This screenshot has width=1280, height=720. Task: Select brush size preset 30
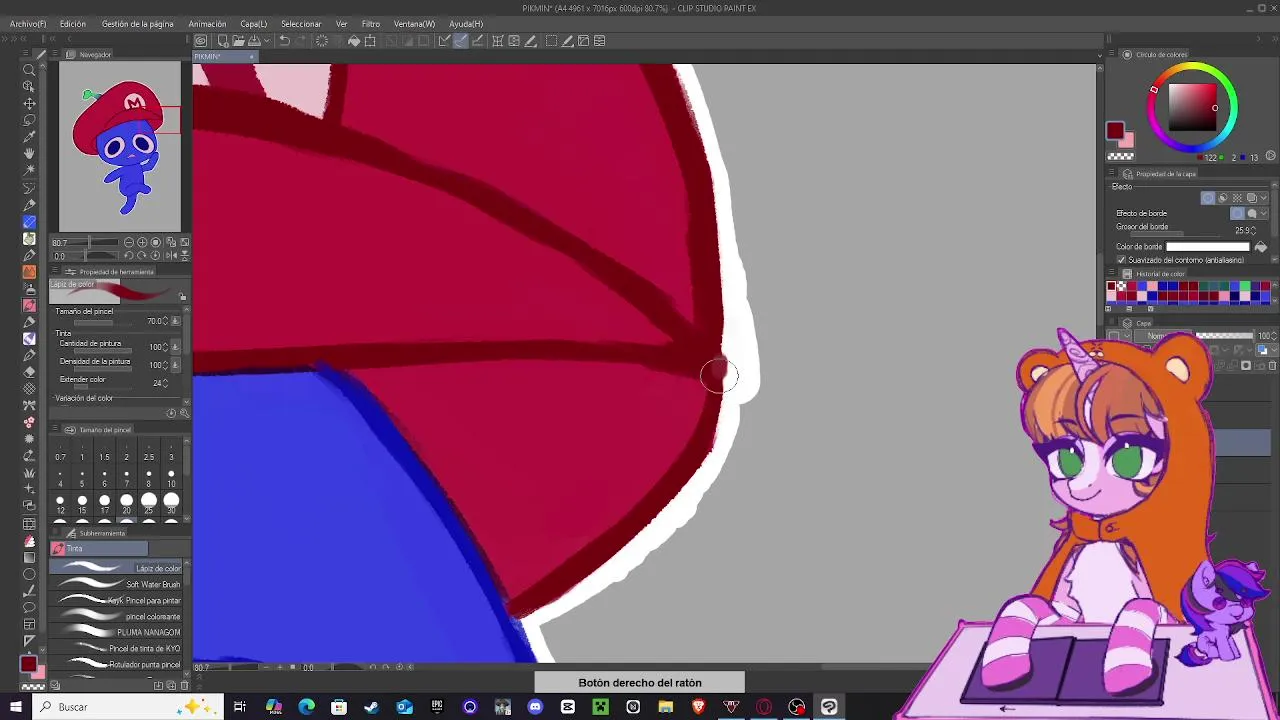(x=171, y=503)
